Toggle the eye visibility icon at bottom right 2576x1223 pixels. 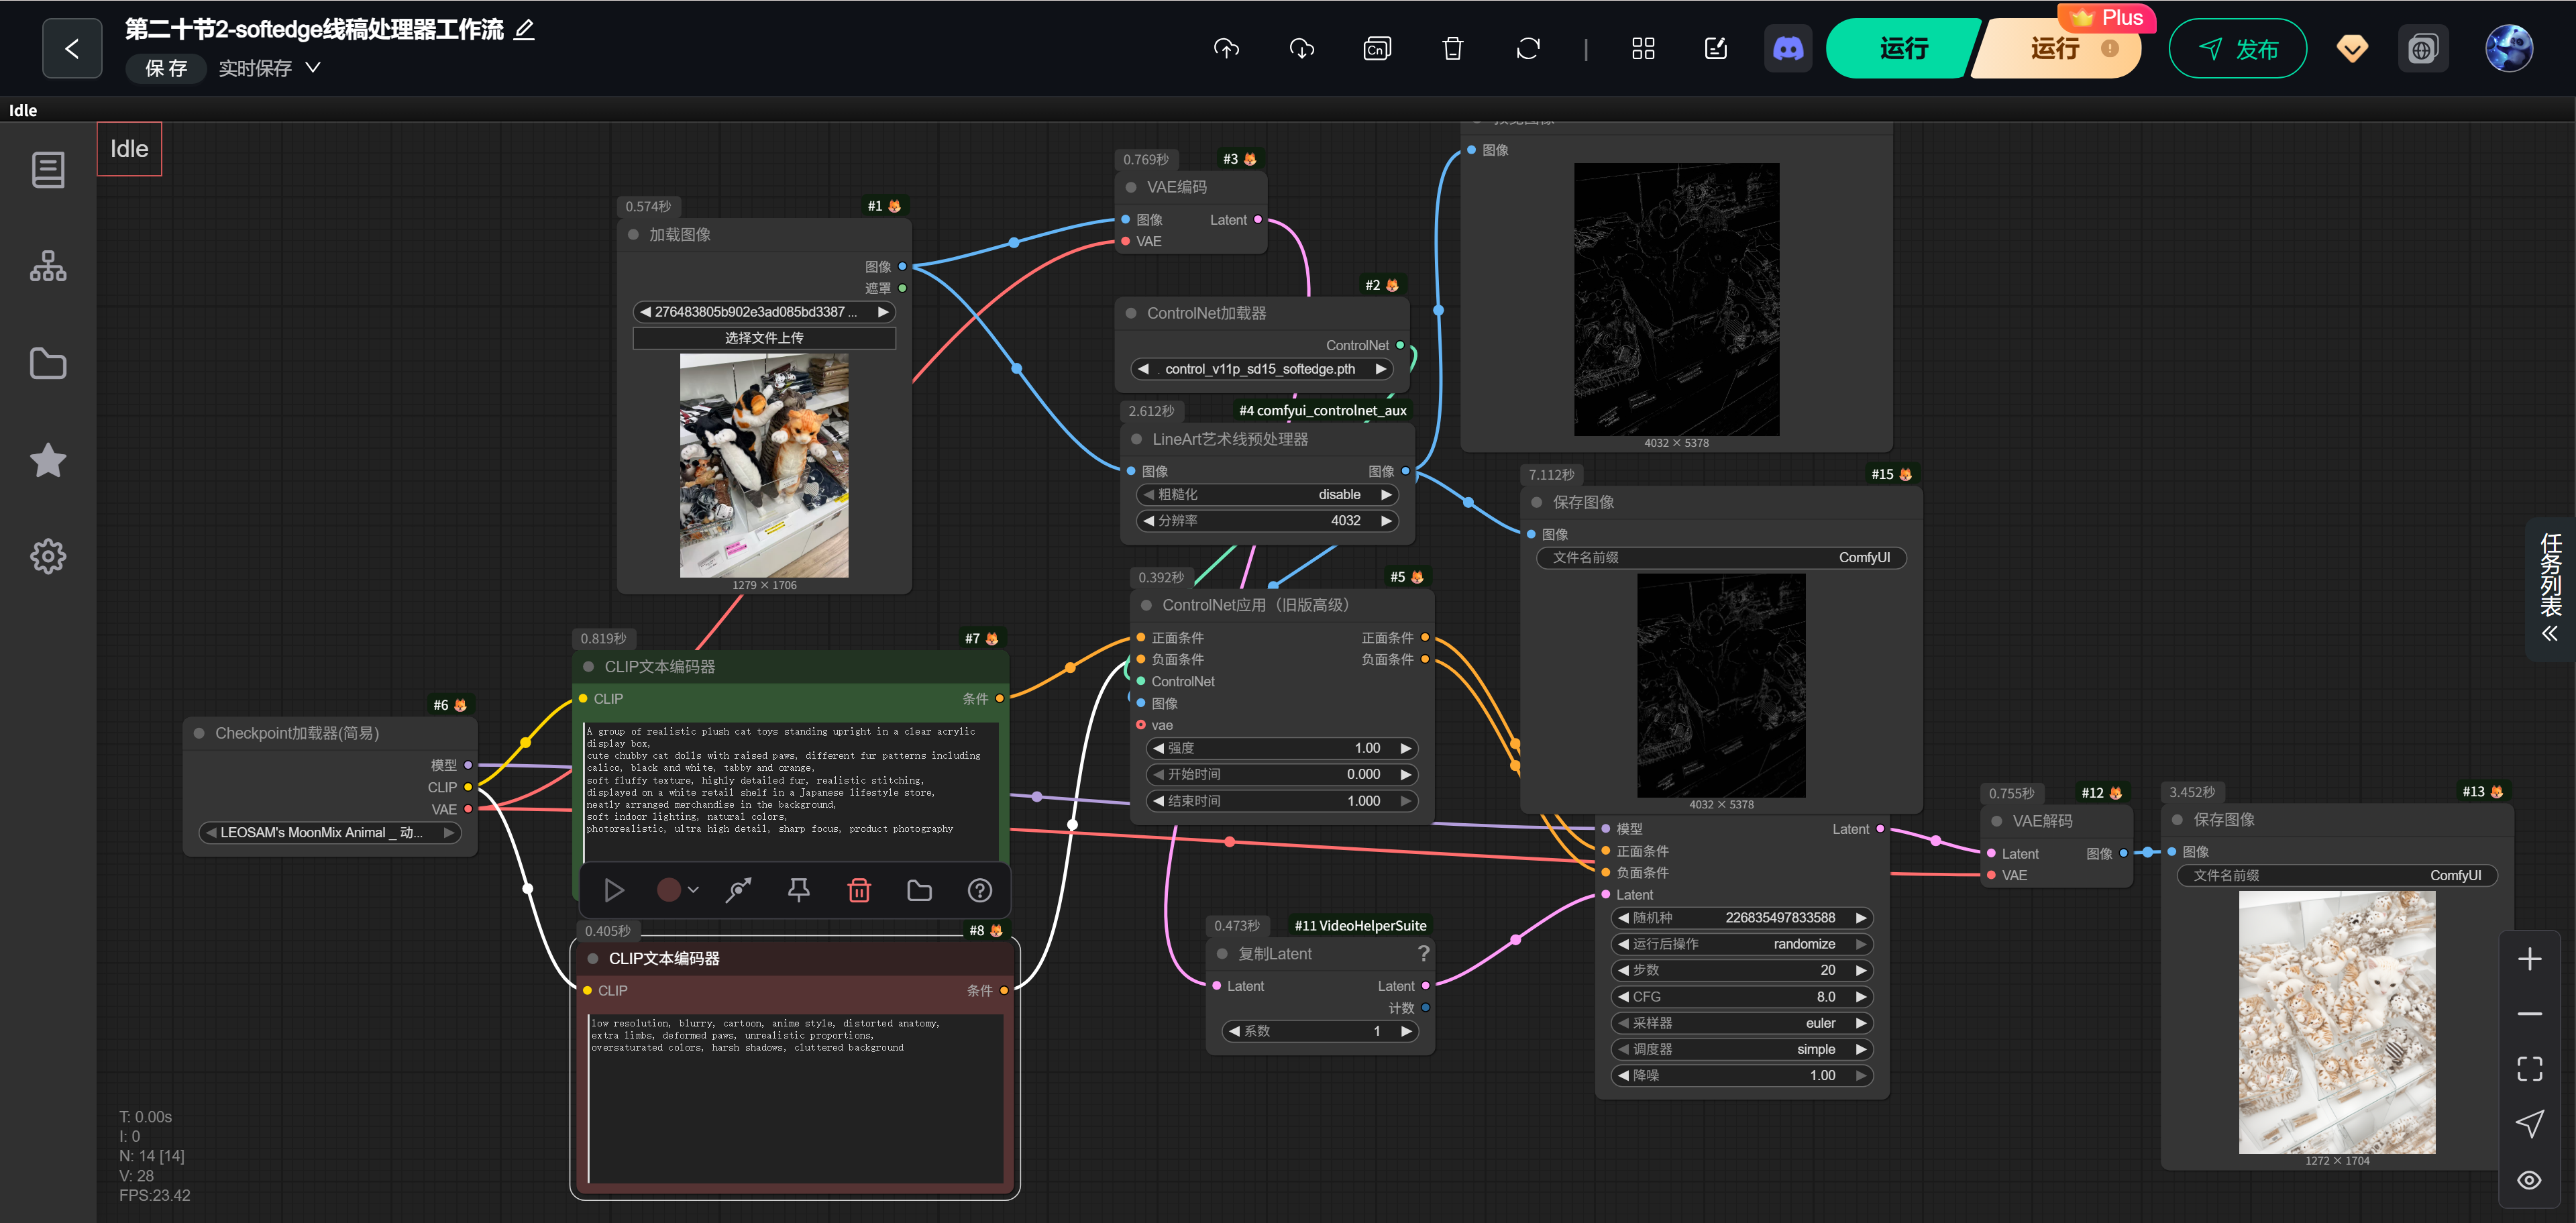point(2529,1180)
